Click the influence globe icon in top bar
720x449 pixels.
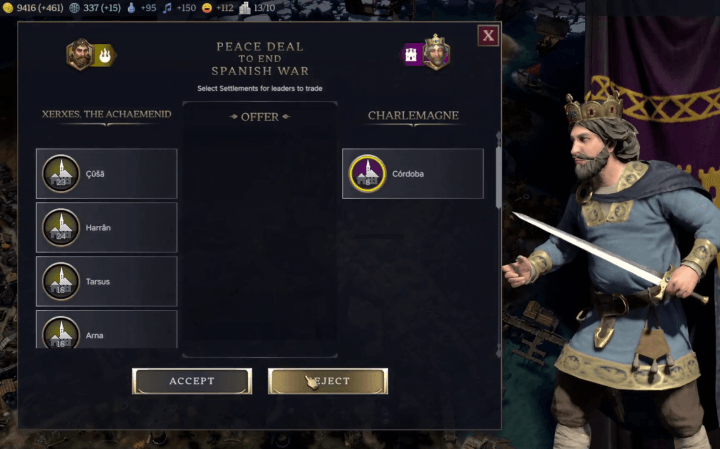pyautogui.click(x=74, y=8)
